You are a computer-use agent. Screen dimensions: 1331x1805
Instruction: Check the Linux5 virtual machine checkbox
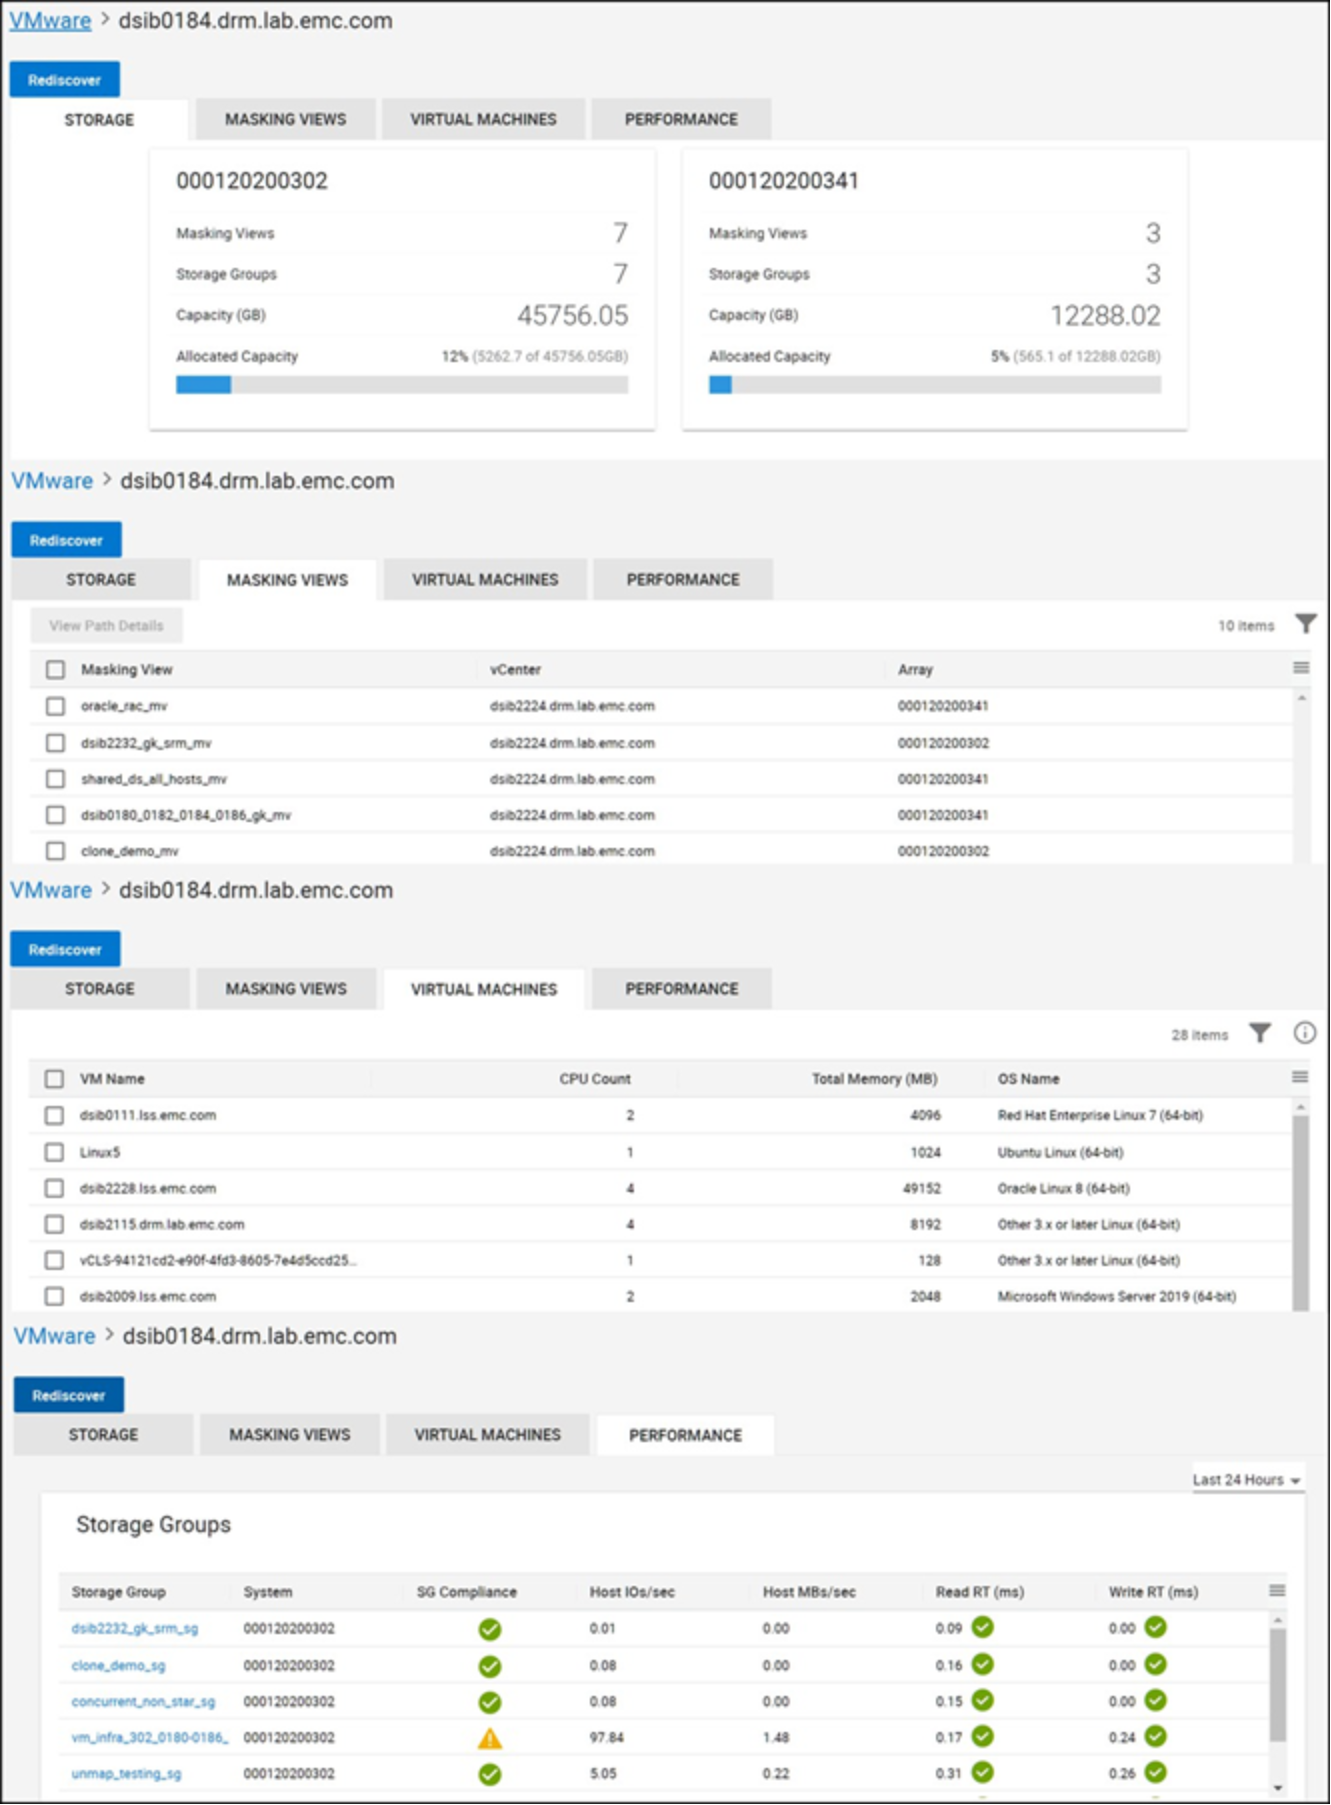(54, 1152)
